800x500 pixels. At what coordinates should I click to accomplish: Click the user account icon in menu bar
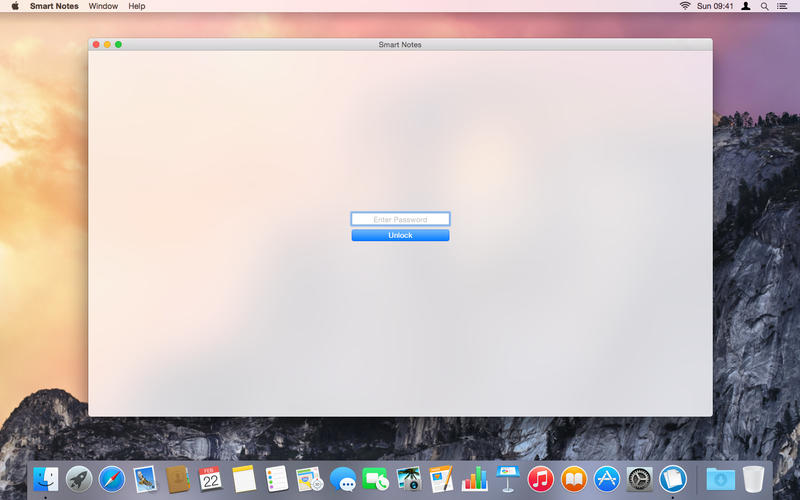click(746, 6)
